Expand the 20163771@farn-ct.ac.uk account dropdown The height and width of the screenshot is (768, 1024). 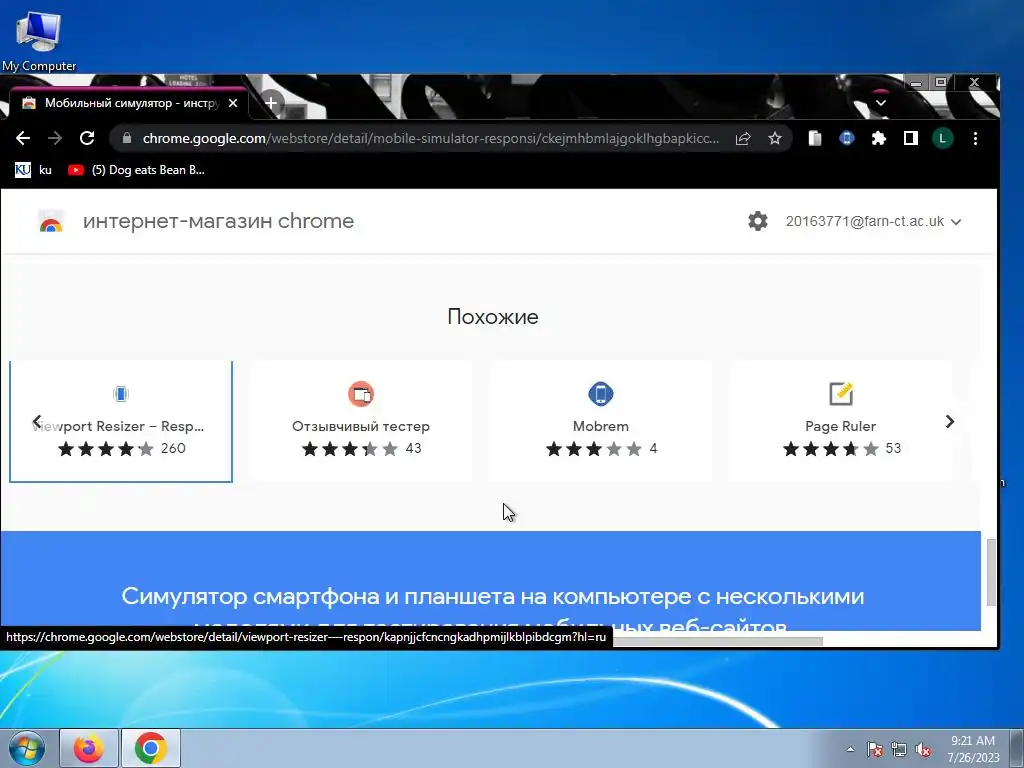click(x=873, y=221)
